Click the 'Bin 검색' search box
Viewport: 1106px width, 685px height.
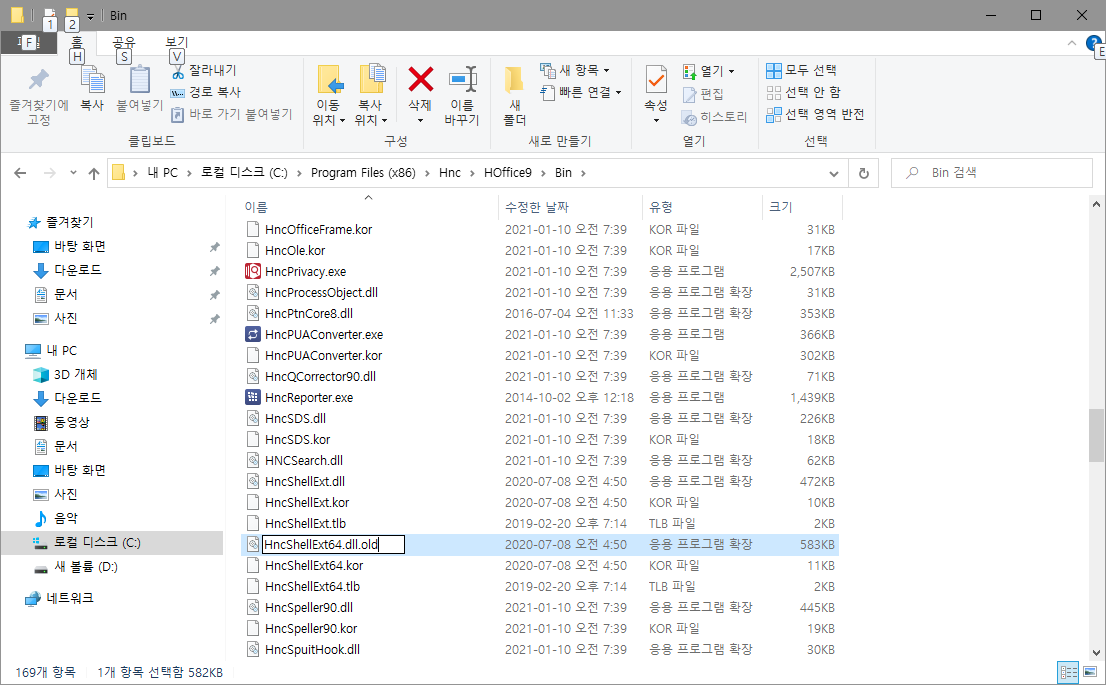(x=992, y=173)
